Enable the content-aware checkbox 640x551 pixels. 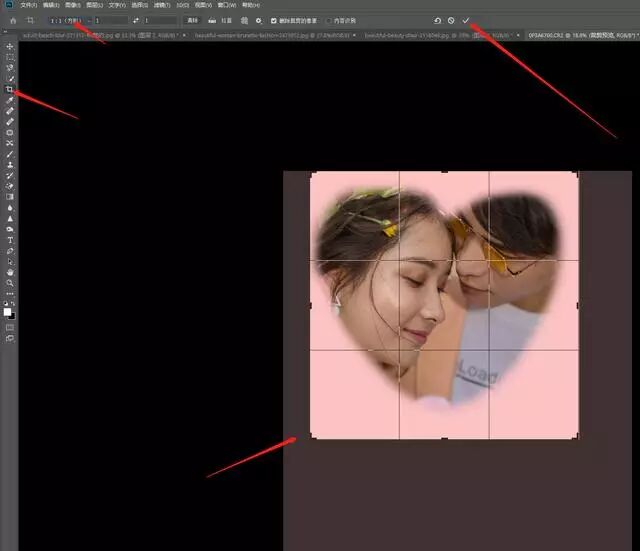pos(329,20)
